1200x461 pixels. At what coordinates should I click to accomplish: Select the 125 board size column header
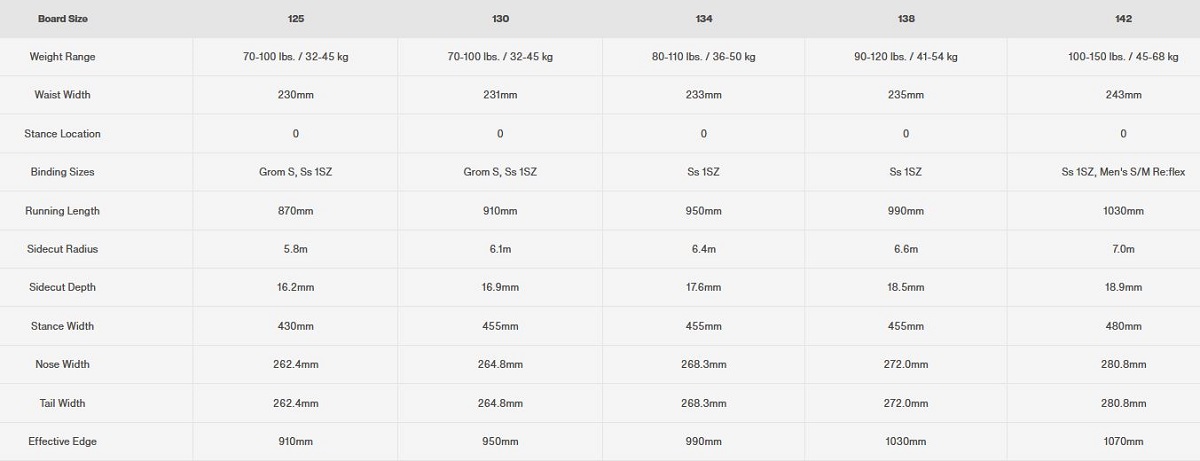click(295, 19)
